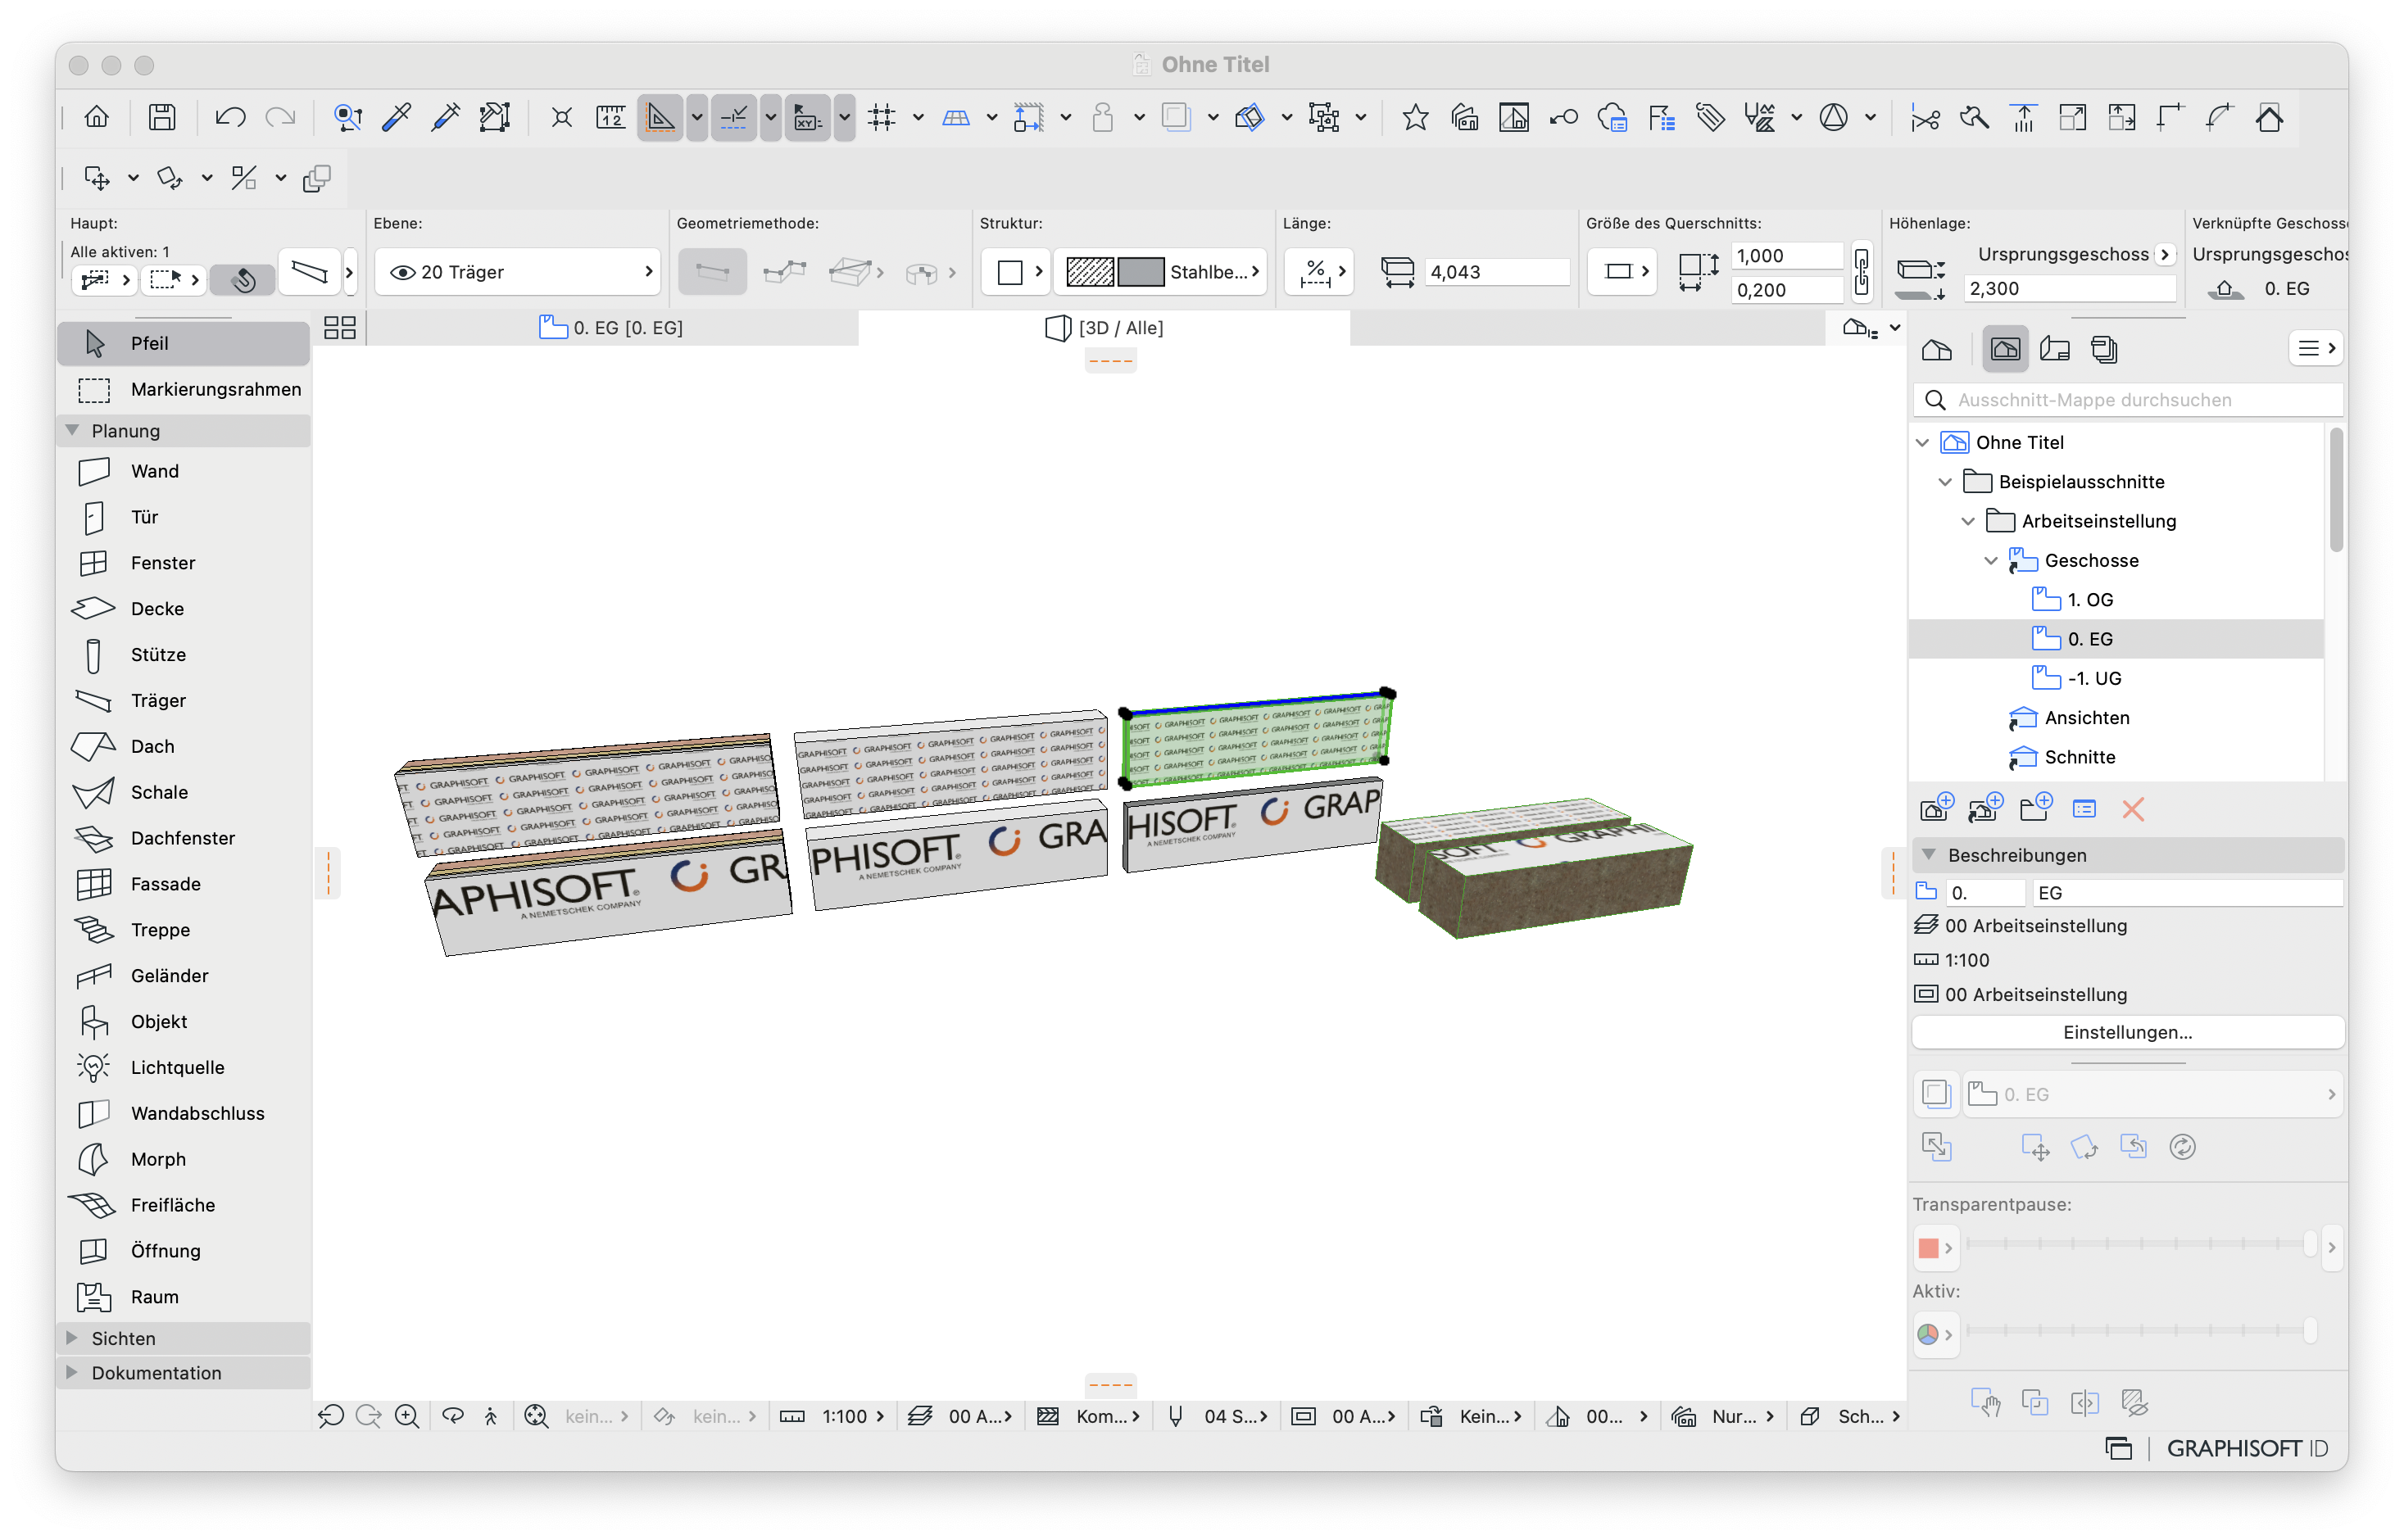Collapse the Planung toolbox group
The image size is (2404, 1540).
(73, 431)
